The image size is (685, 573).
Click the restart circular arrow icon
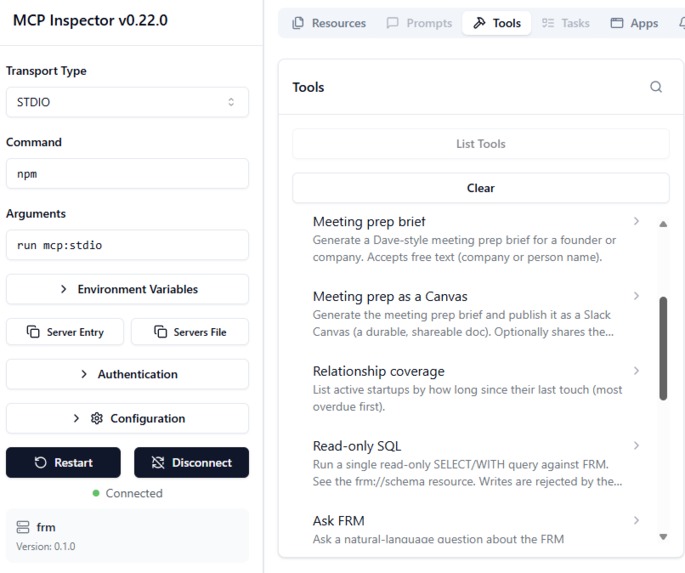[40, 463]
